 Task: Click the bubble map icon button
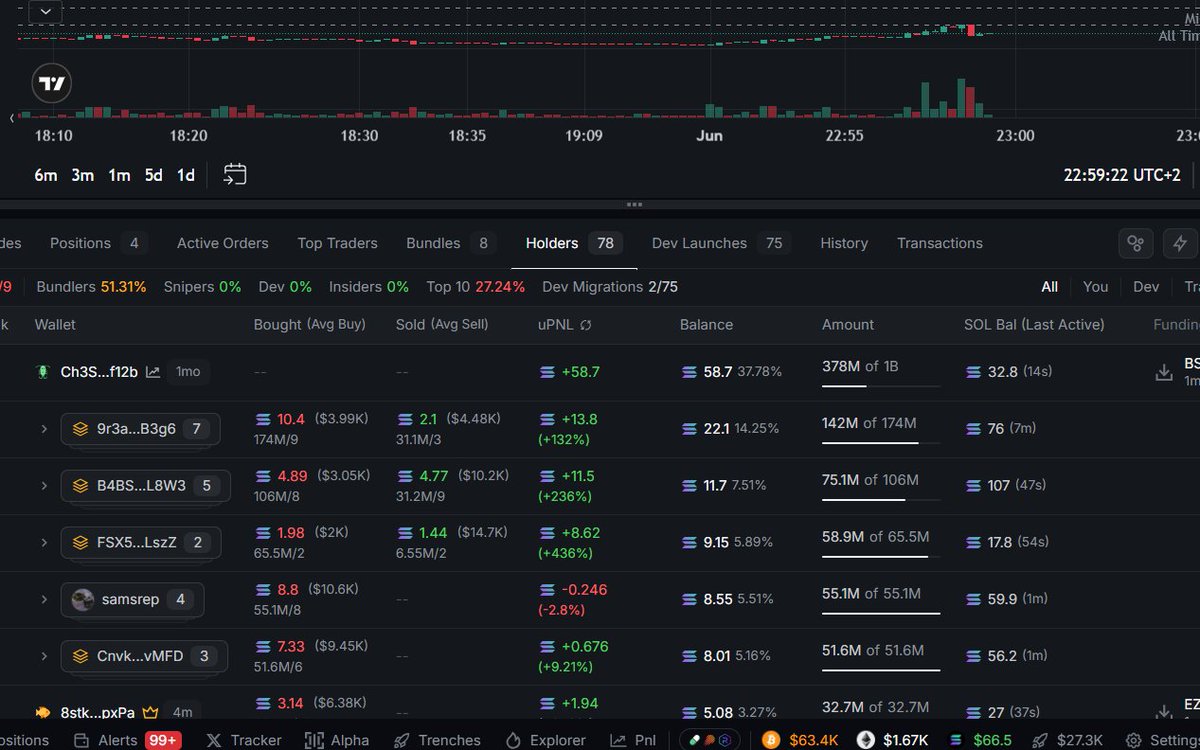pos(1135,243)
